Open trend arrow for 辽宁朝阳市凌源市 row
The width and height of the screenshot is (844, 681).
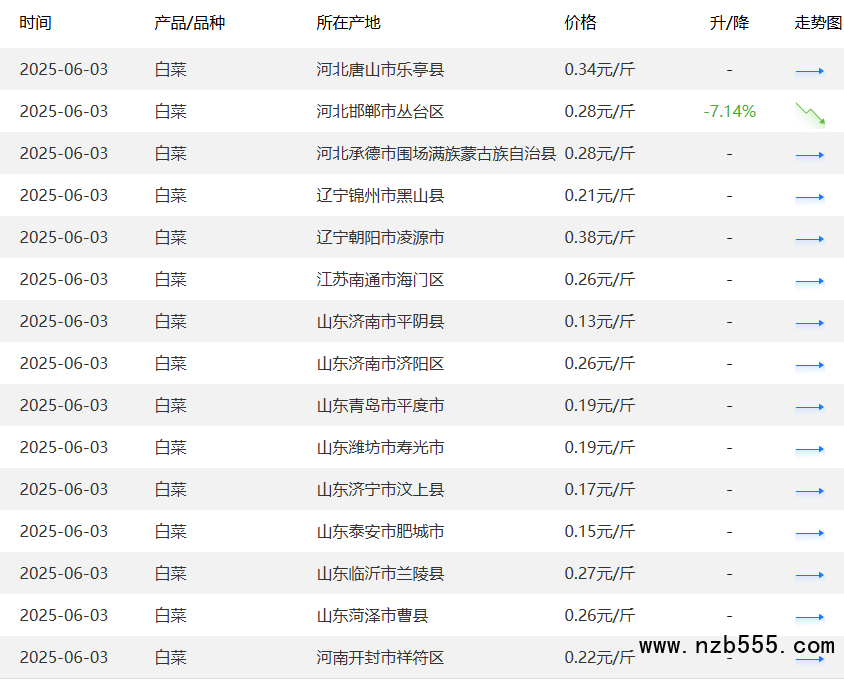pos(810,239)
